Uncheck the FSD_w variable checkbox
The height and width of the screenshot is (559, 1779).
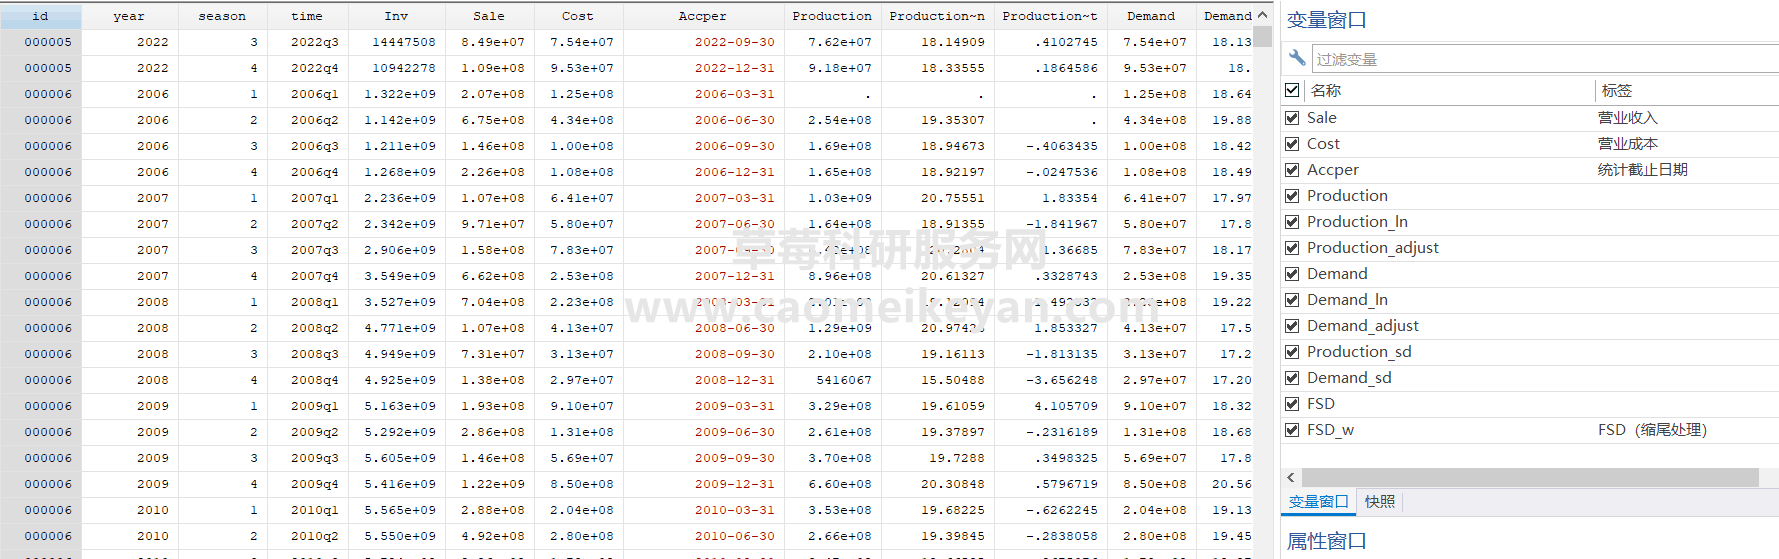coord(1292,430)
